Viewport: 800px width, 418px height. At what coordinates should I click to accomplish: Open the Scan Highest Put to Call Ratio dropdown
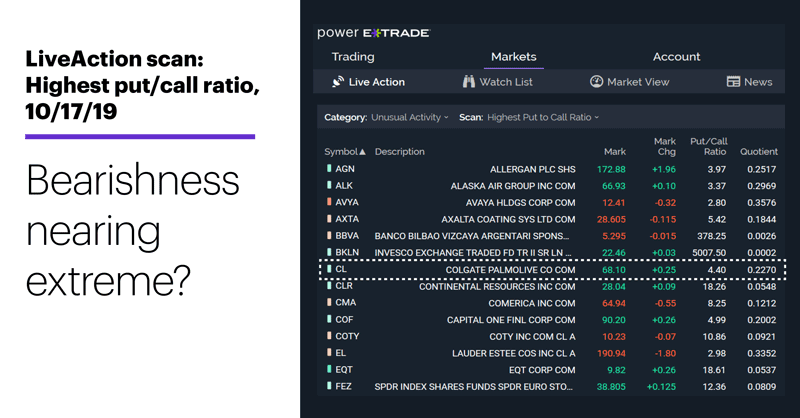[543, 117]
